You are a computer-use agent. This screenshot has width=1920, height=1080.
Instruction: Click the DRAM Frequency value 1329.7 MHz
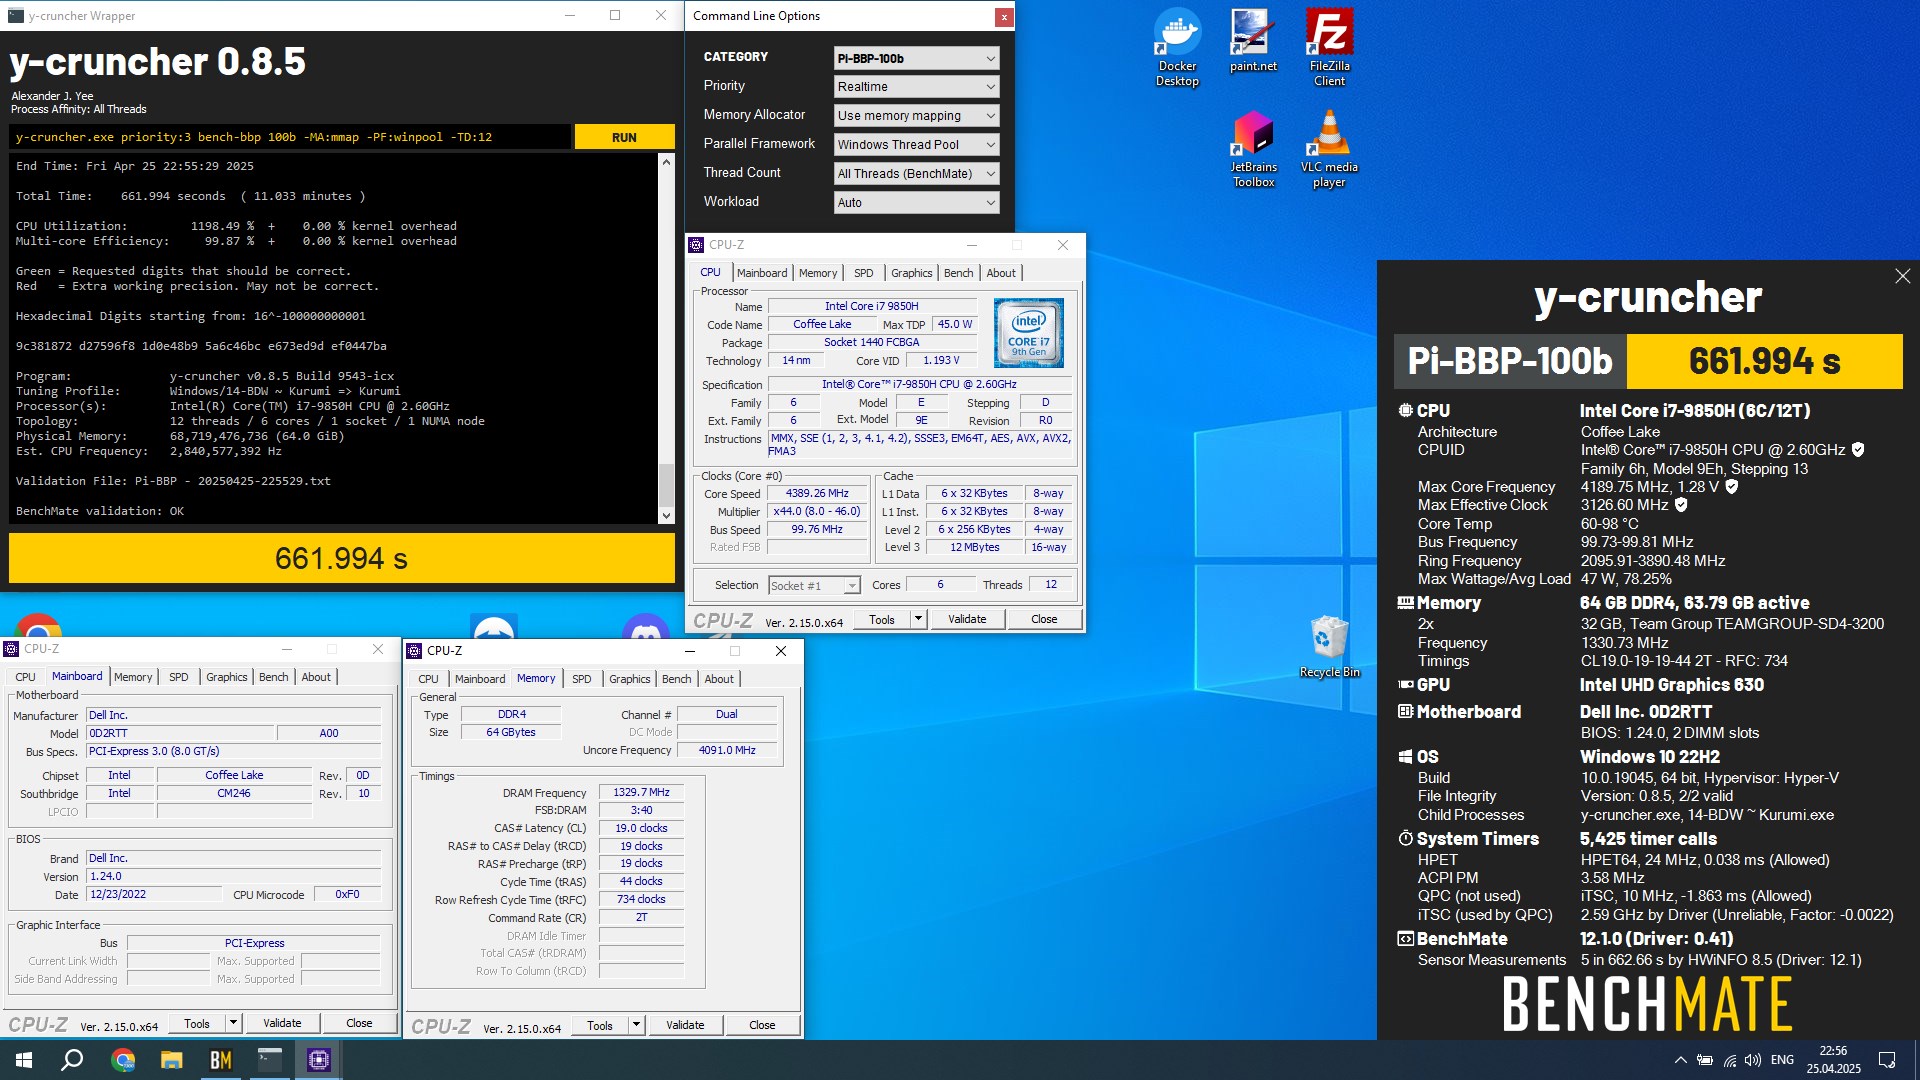(x=641, y=792)
